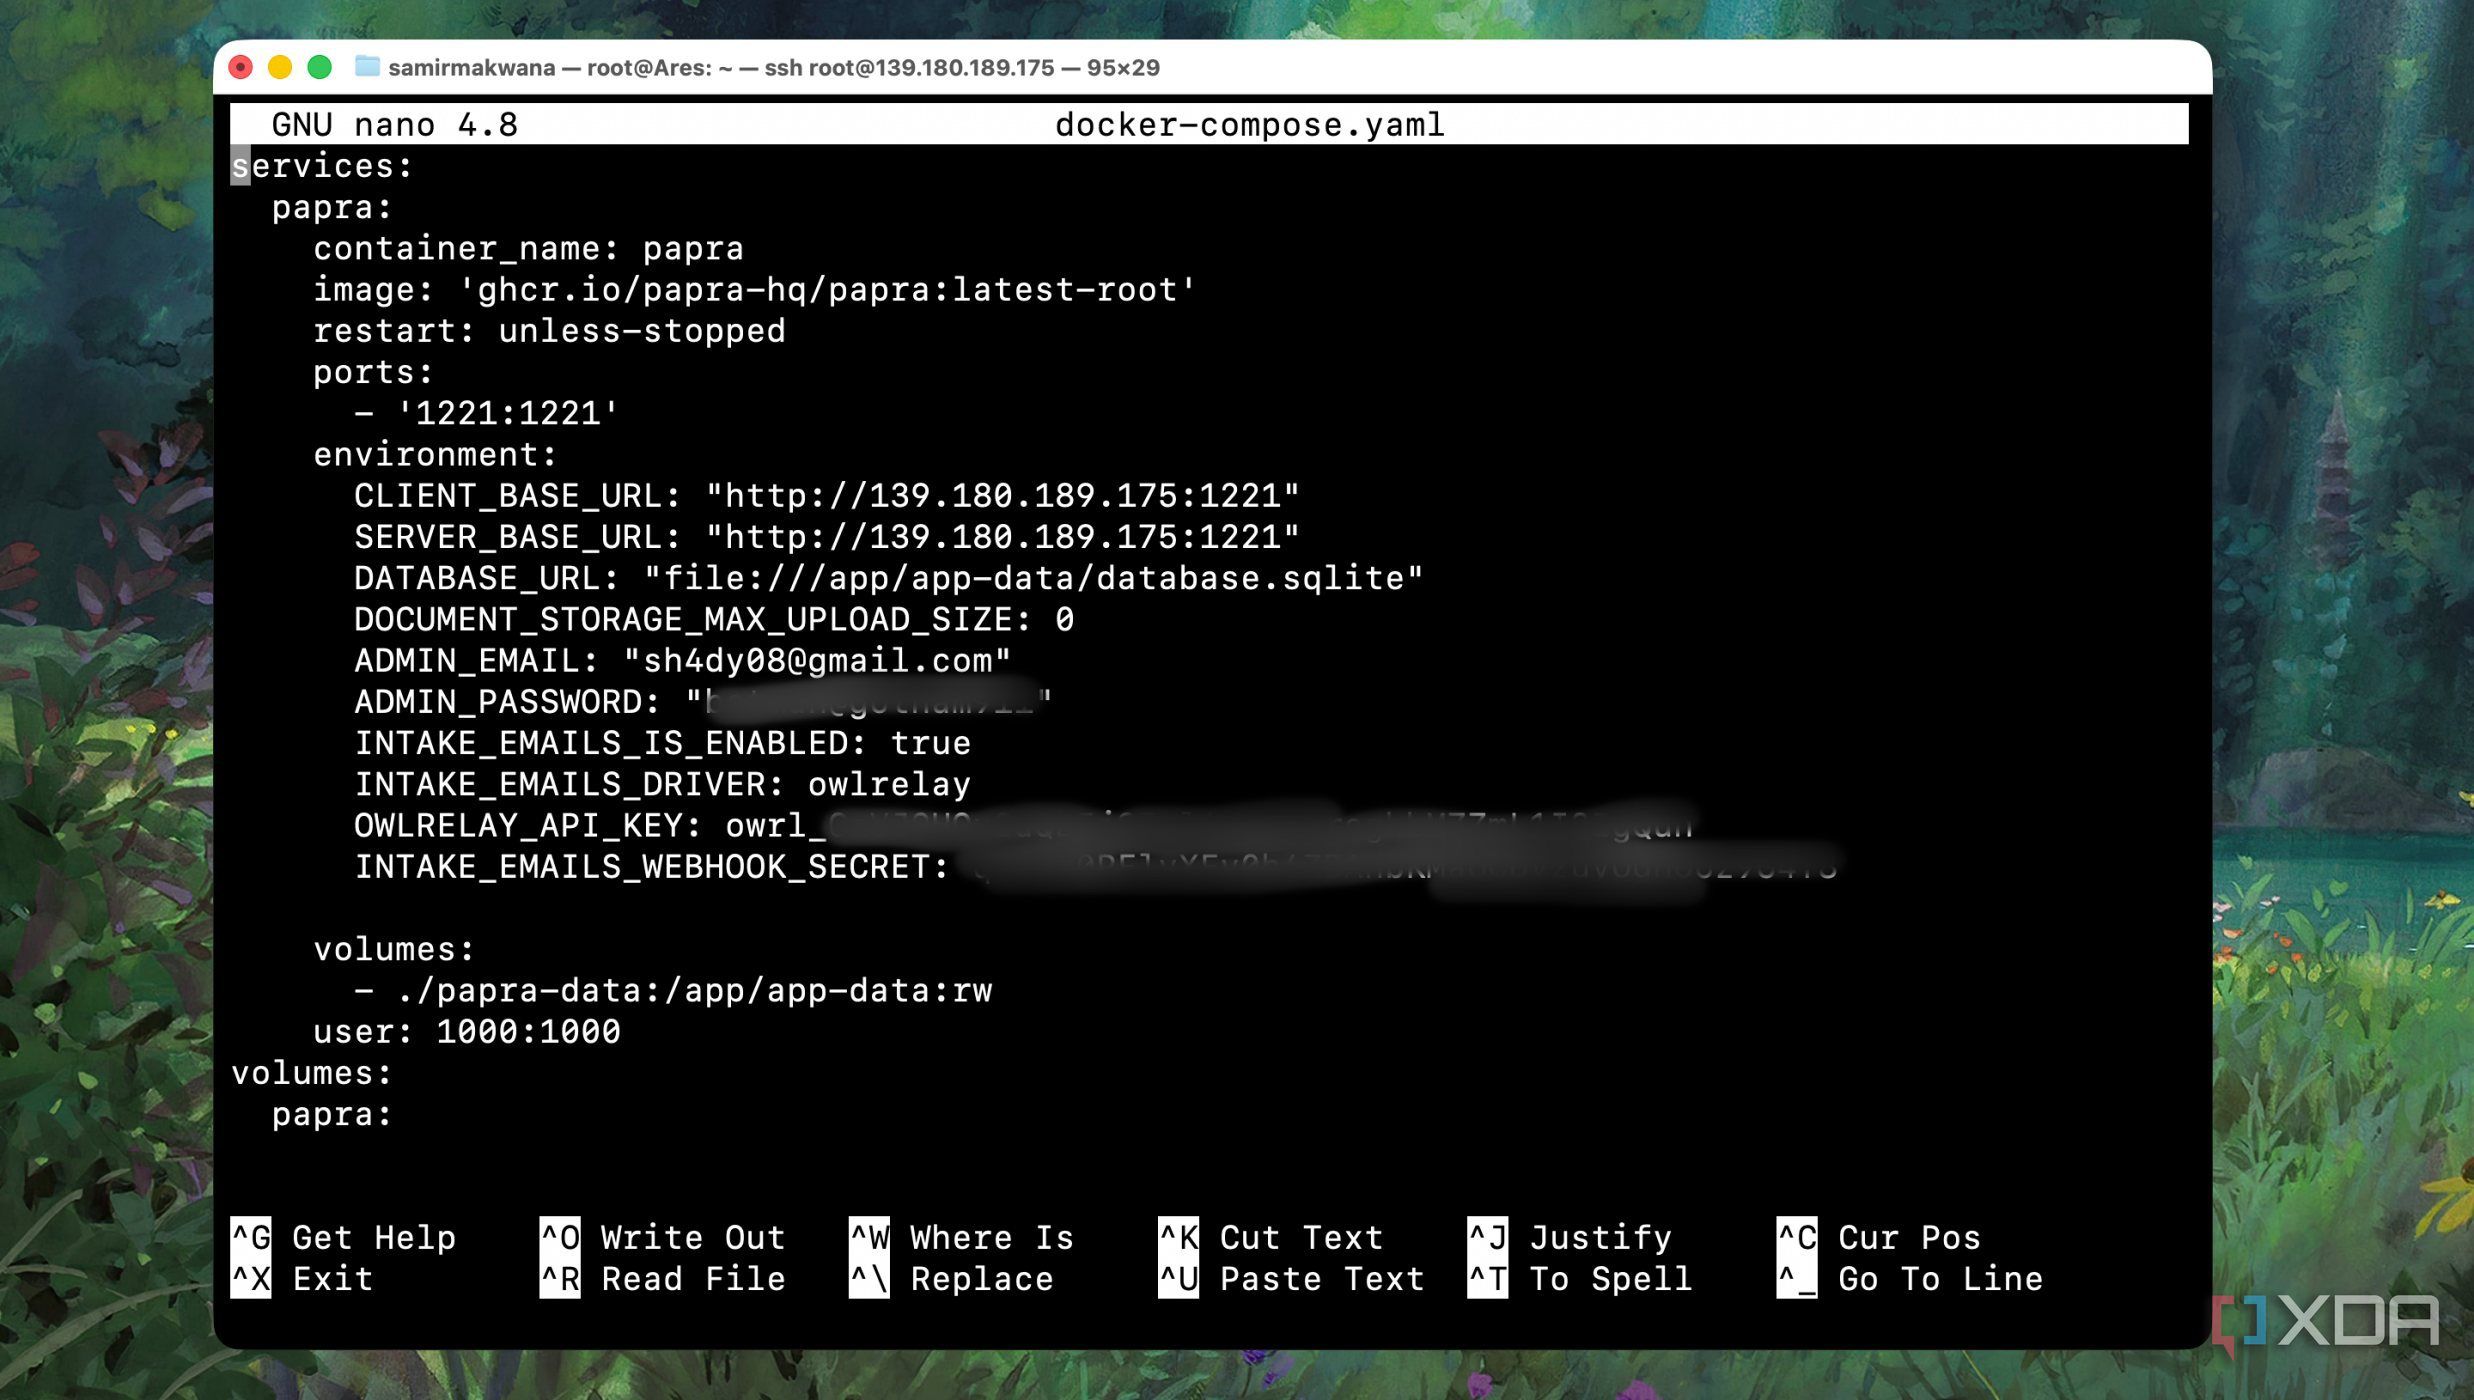Click the ^J Justify shortcut
The width and height of the screenshot is (2474, 1400).
point(1570,1238)
